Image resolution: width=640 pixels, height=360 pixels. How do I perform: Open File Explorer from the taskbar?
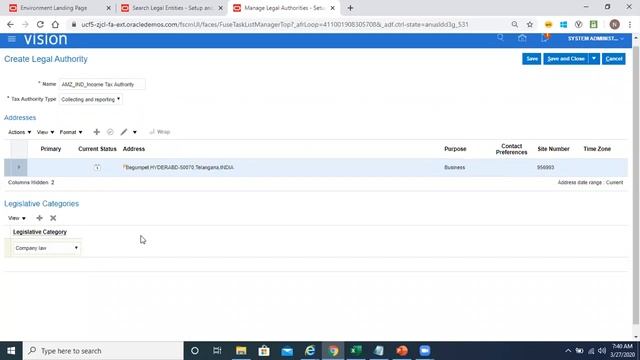pyautogui.click(x=241, y=351)
